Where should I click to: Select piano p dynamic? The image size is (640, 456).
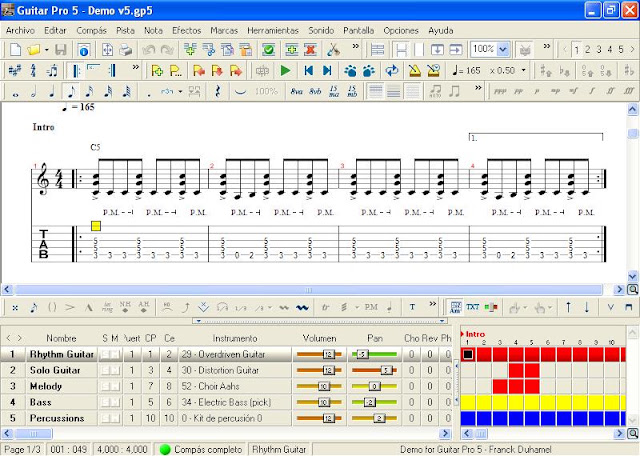pyautogui.click(x=536, y=91)
